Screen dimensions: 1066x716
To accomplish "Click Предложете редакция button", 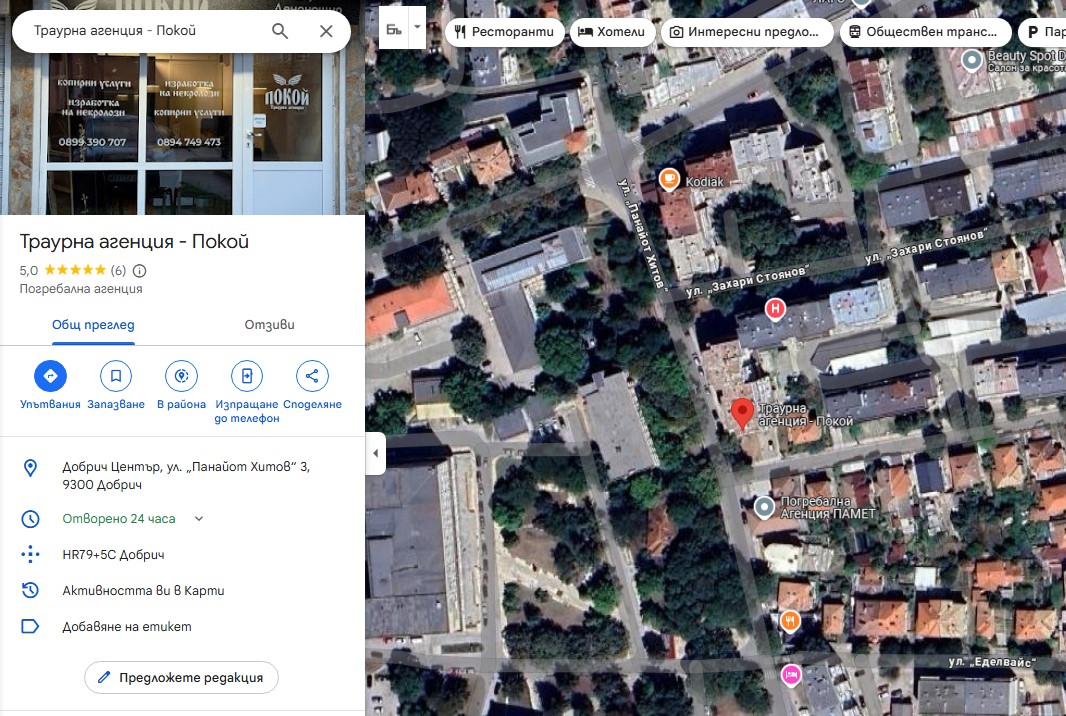I will click(182, 678).
